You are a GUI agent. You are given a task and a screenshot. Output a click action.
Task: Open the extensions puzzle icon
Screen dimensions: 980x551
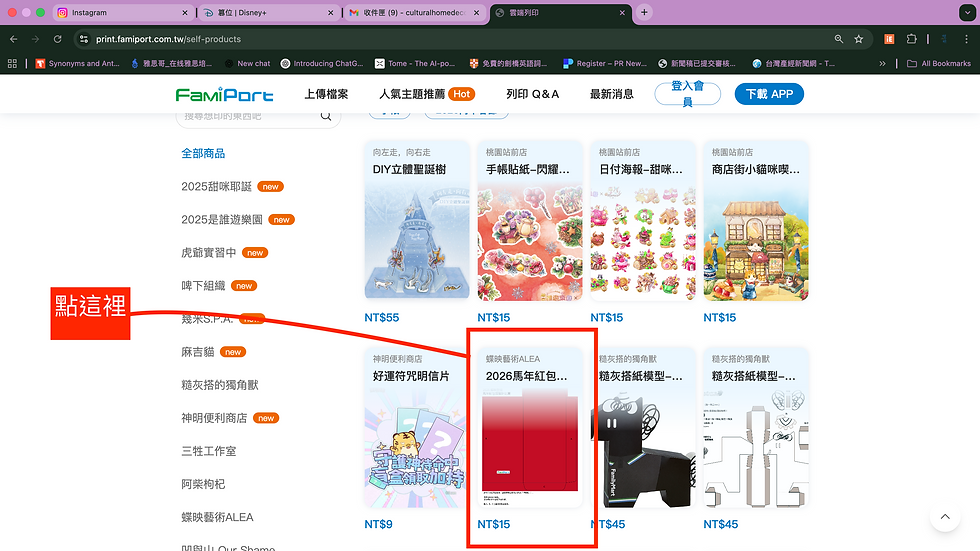tap(911, 39)
